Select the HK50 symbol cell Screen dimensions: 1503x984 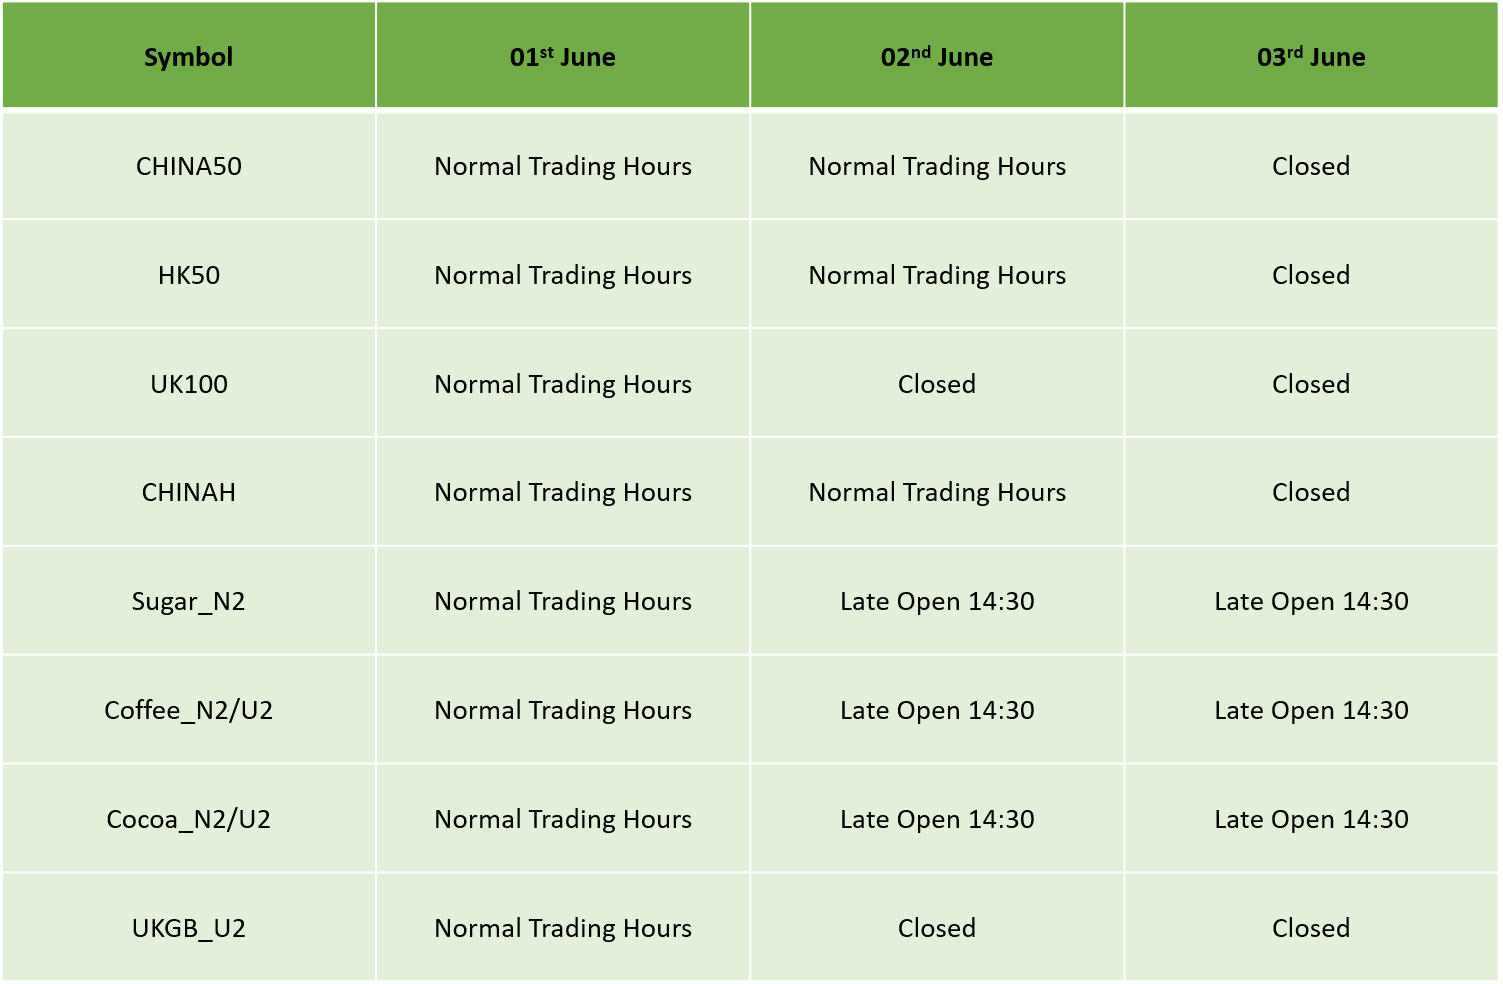[188, 275]
